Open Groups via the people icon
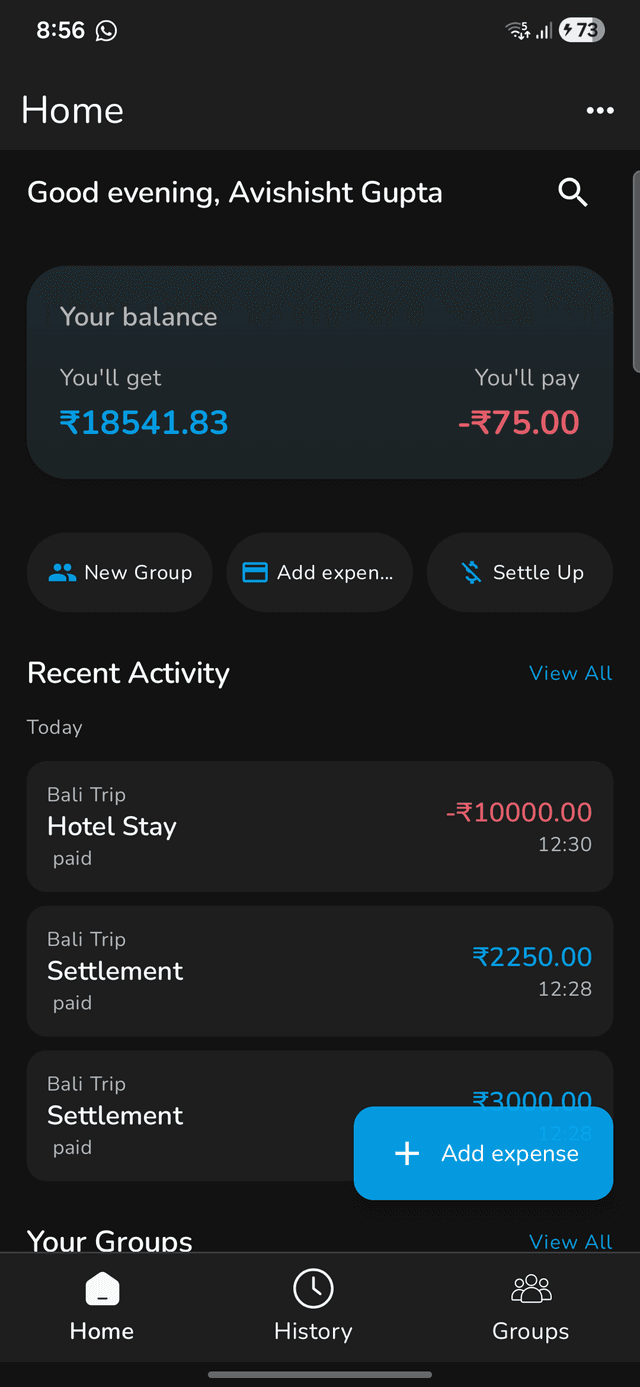The height and width of the screenshot is (1387, 640). [530, 1288]
